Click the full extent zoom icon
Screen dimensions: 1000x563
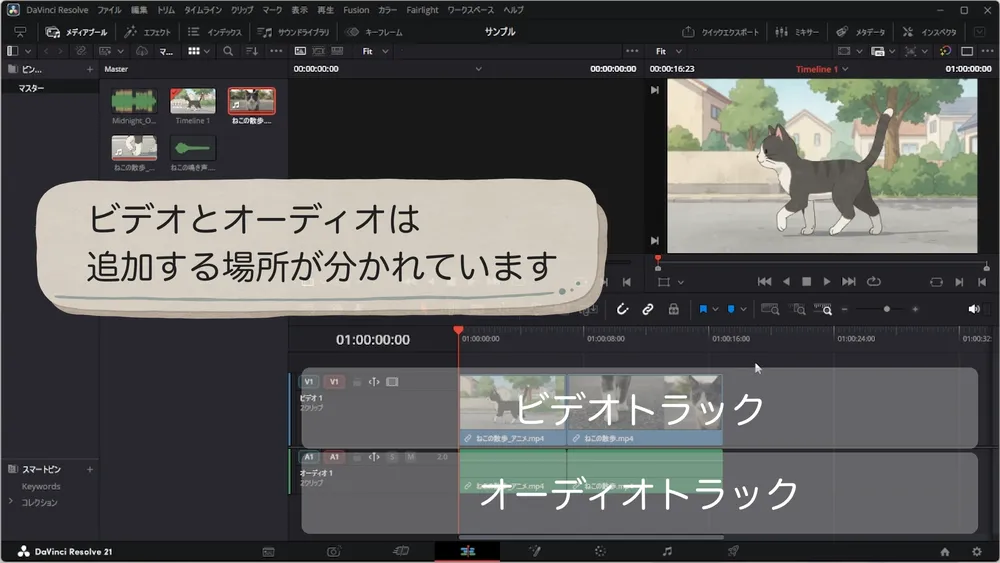tap(770, 309)
